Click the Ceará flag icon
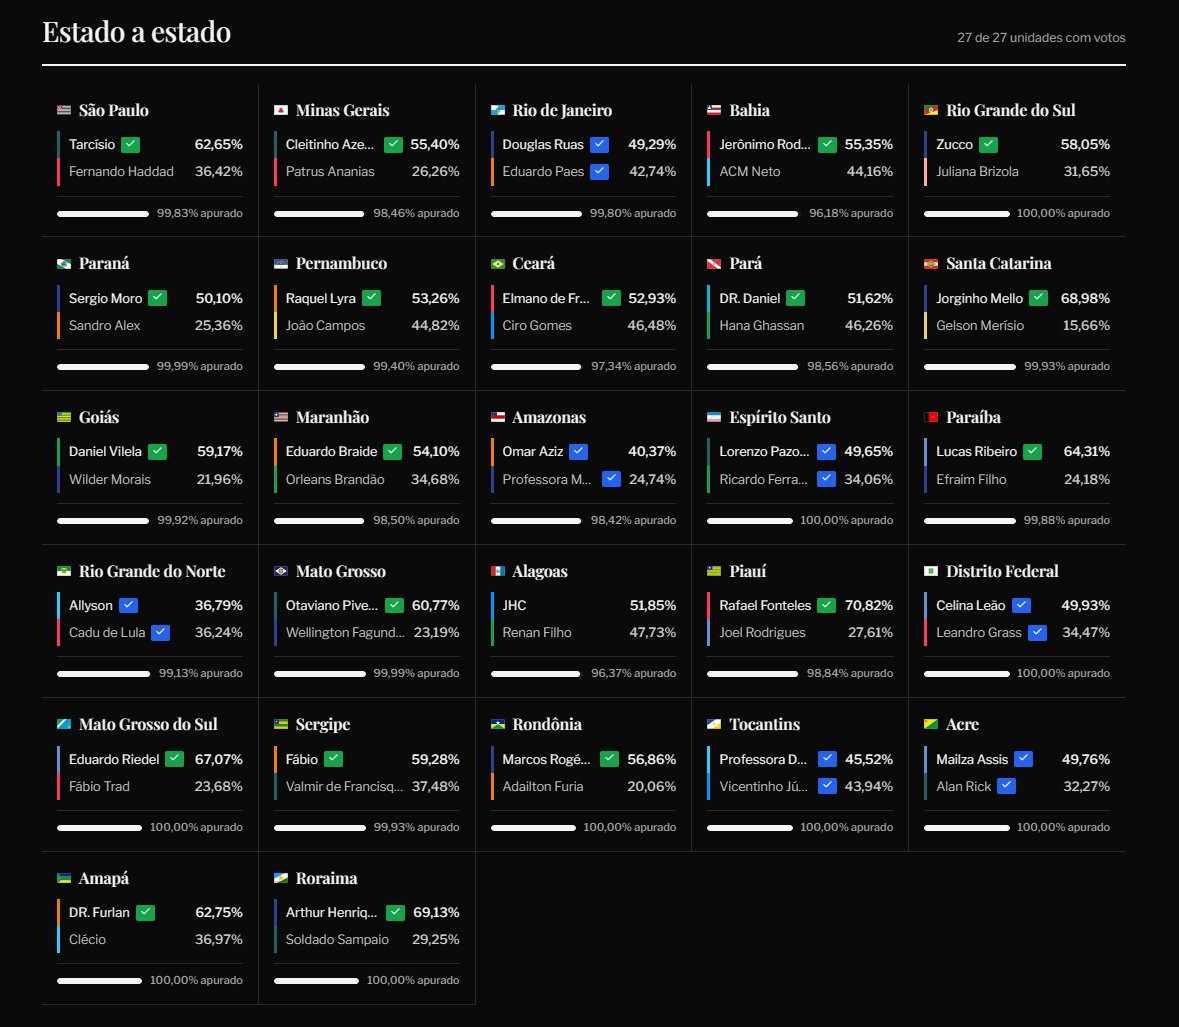The image size is (1179, 1027). click(498, 264)
